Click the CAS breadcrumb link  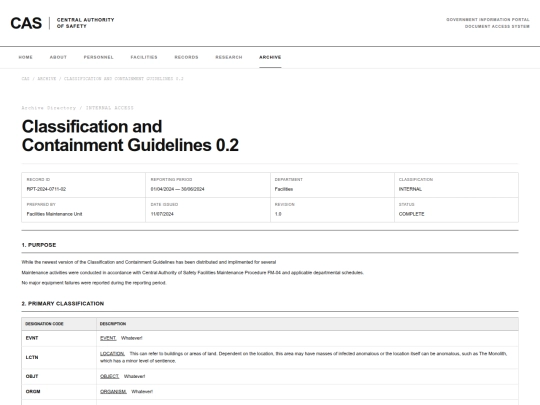(25, 79)
